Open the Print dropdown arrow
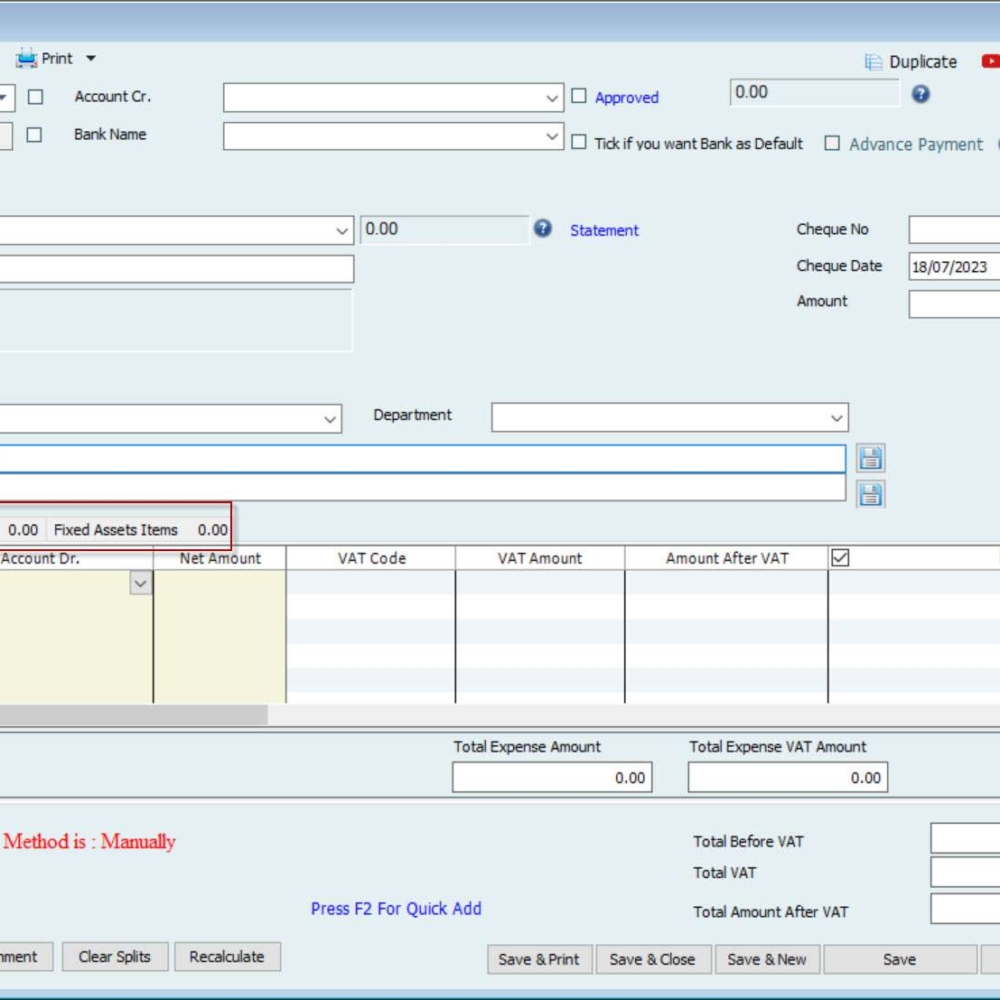The width and height of the screenshot is (1000, 1000). click(91, 59)
